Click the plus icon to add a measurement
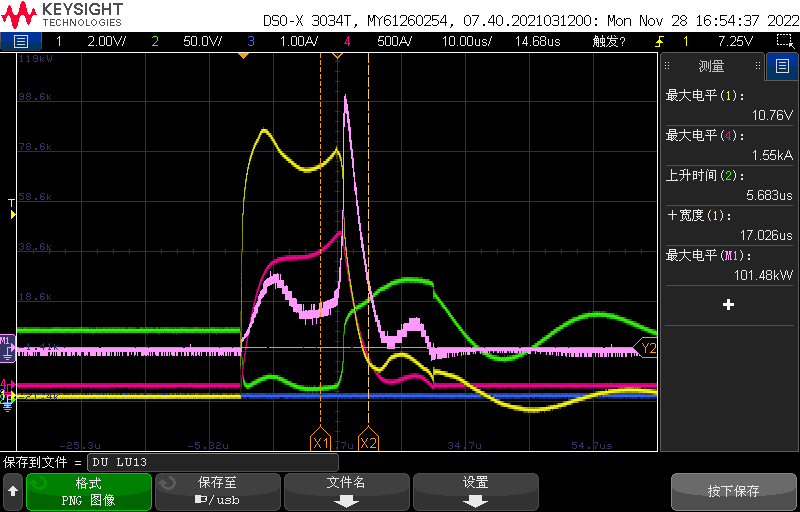 (728, 304)
